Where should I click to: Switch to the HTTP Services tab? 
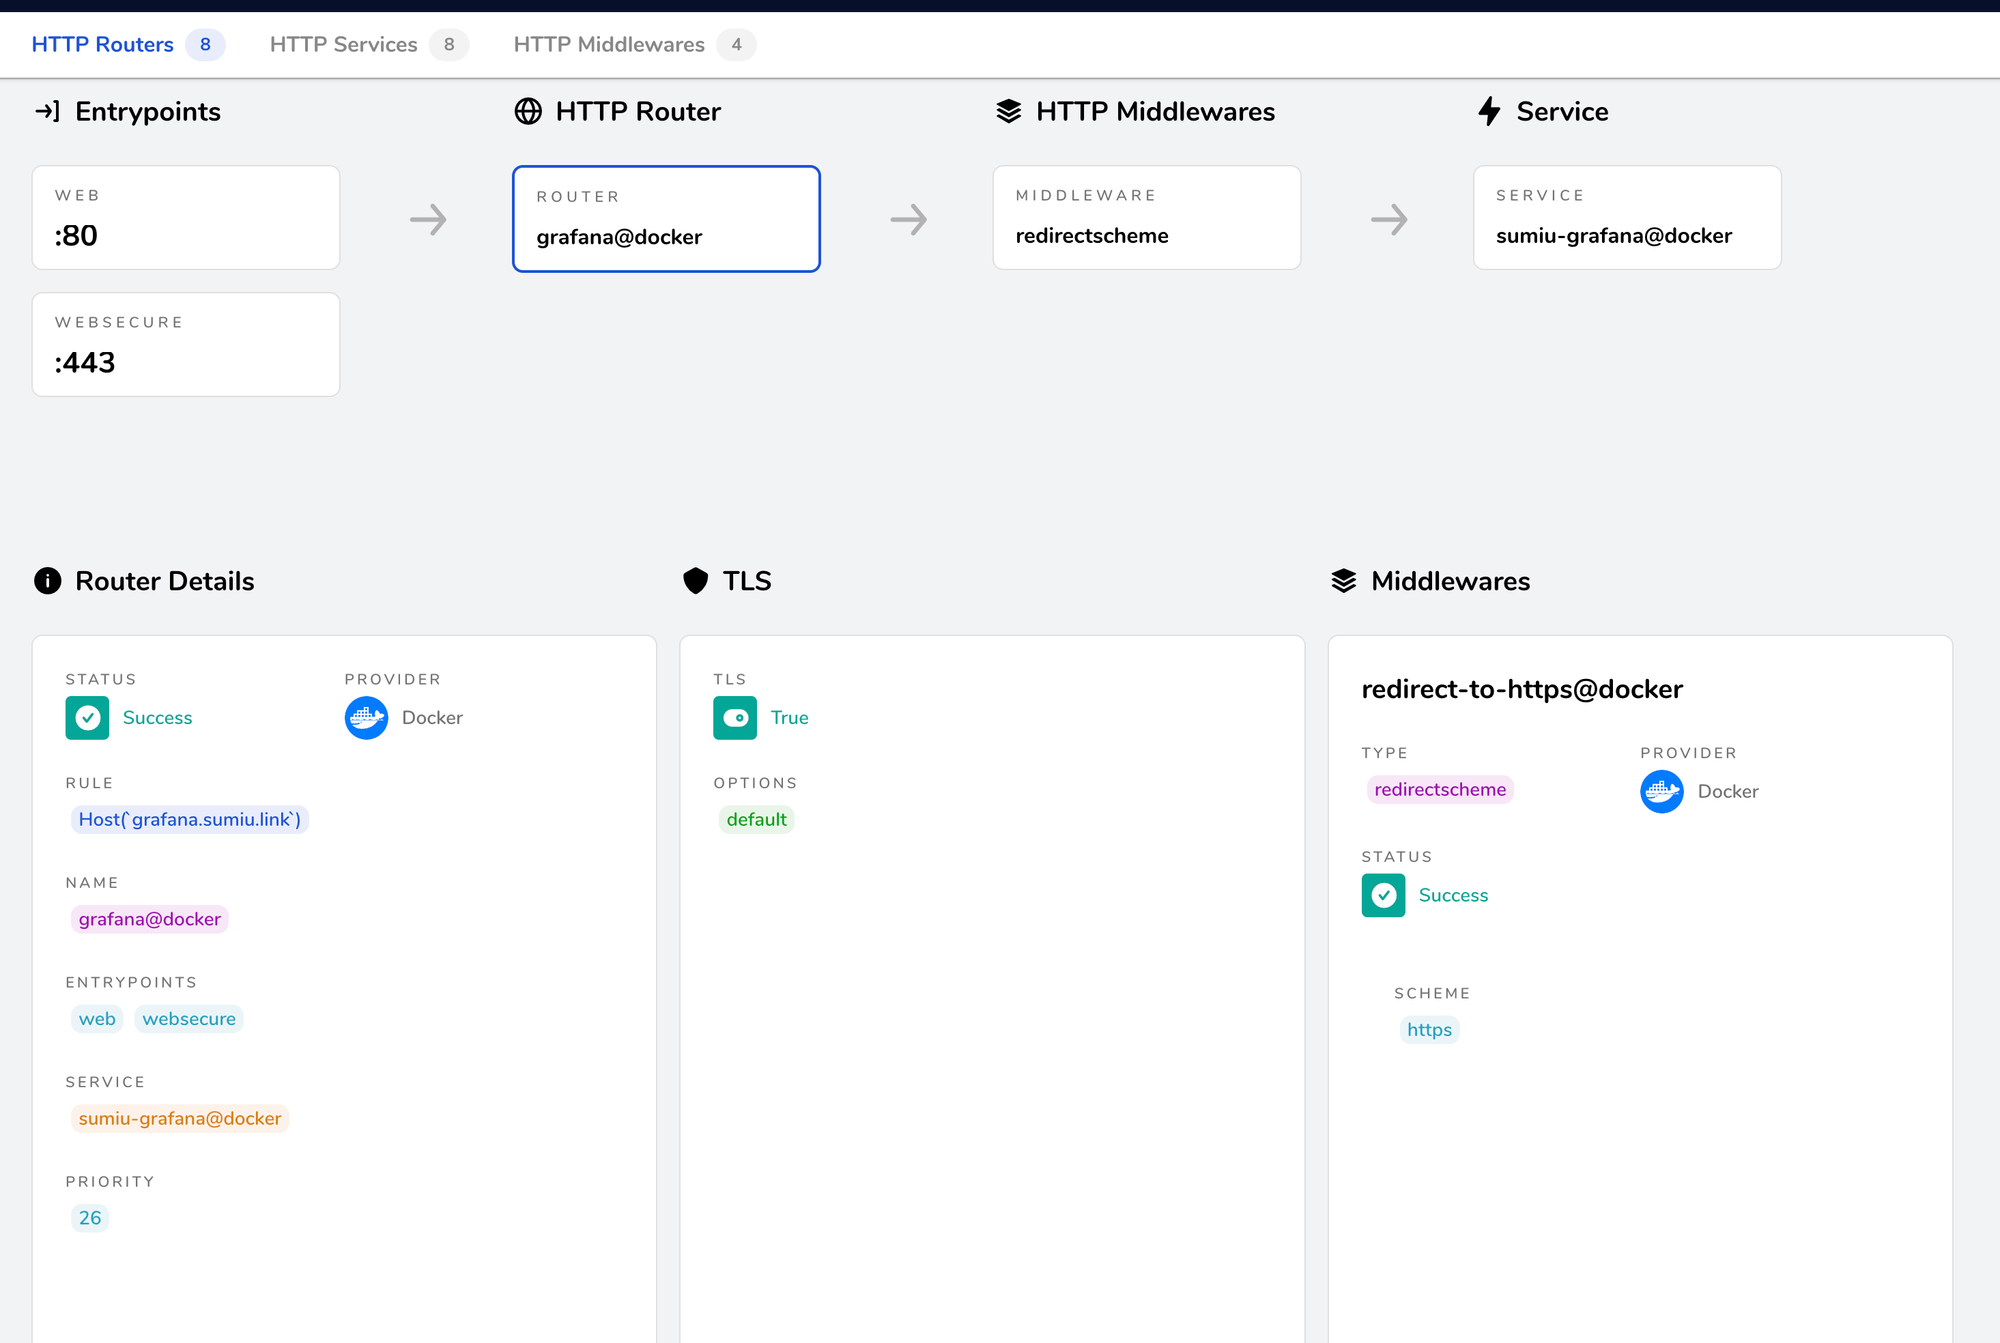[343, 45]
